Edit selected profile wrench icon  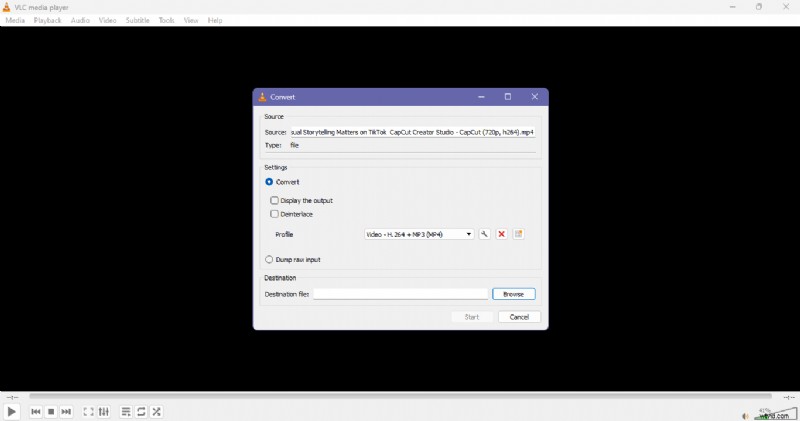tap(484, 234)
